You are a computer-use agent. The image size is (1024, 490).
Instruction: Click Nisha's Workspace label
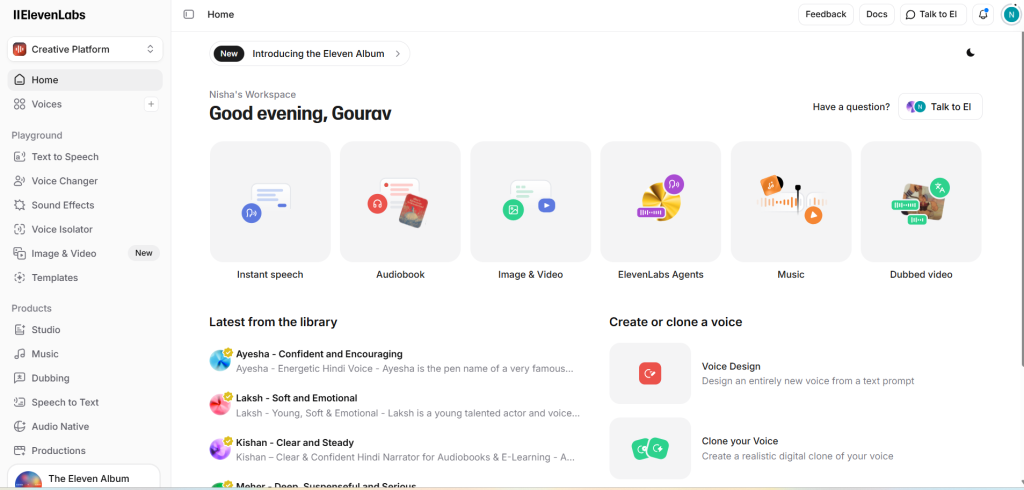click(252, 95)
